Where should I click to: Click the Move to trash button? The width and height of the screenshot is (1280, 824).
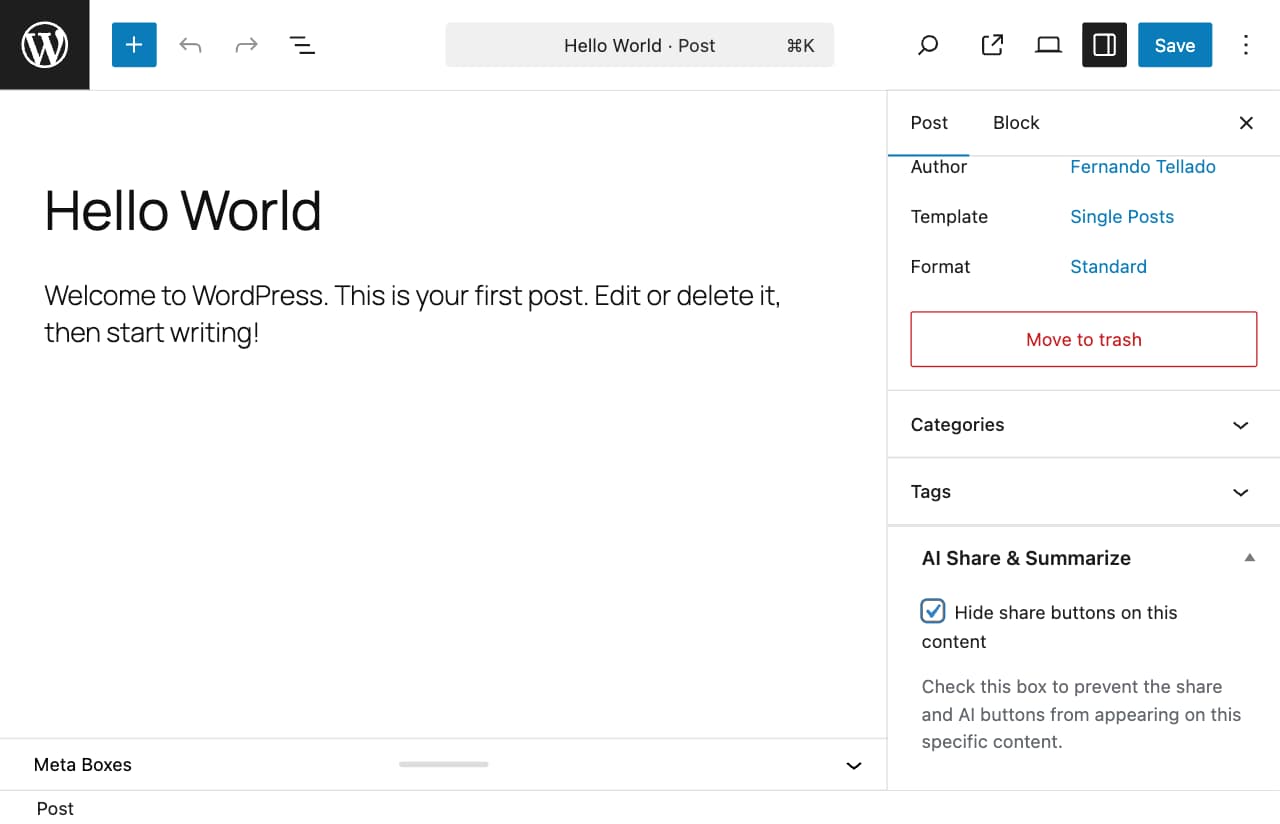click(x=1083, y=339)
